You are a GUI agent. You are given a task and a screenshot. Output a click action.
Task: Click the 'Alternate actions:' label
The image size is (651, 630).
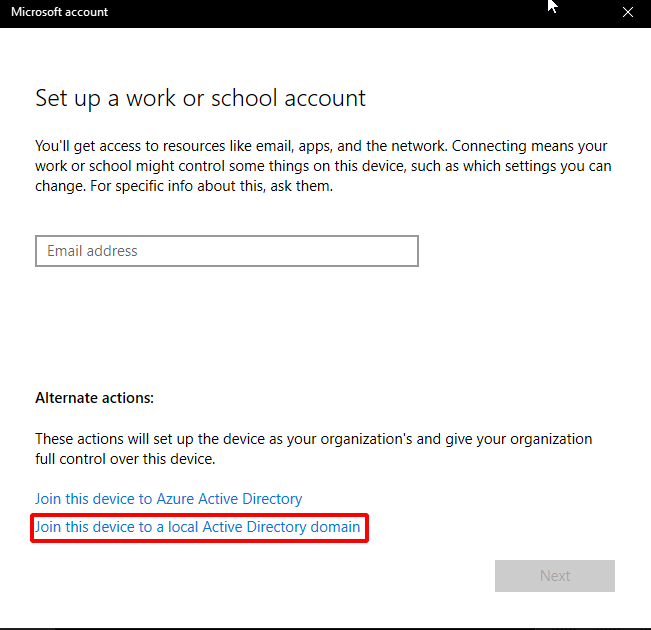[x=95, y=398]
